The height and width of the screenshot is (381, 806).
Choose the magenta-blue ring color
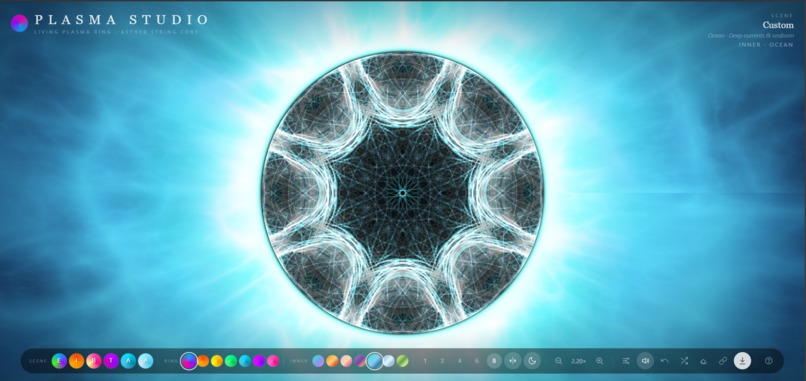click(x=189, y=361)
